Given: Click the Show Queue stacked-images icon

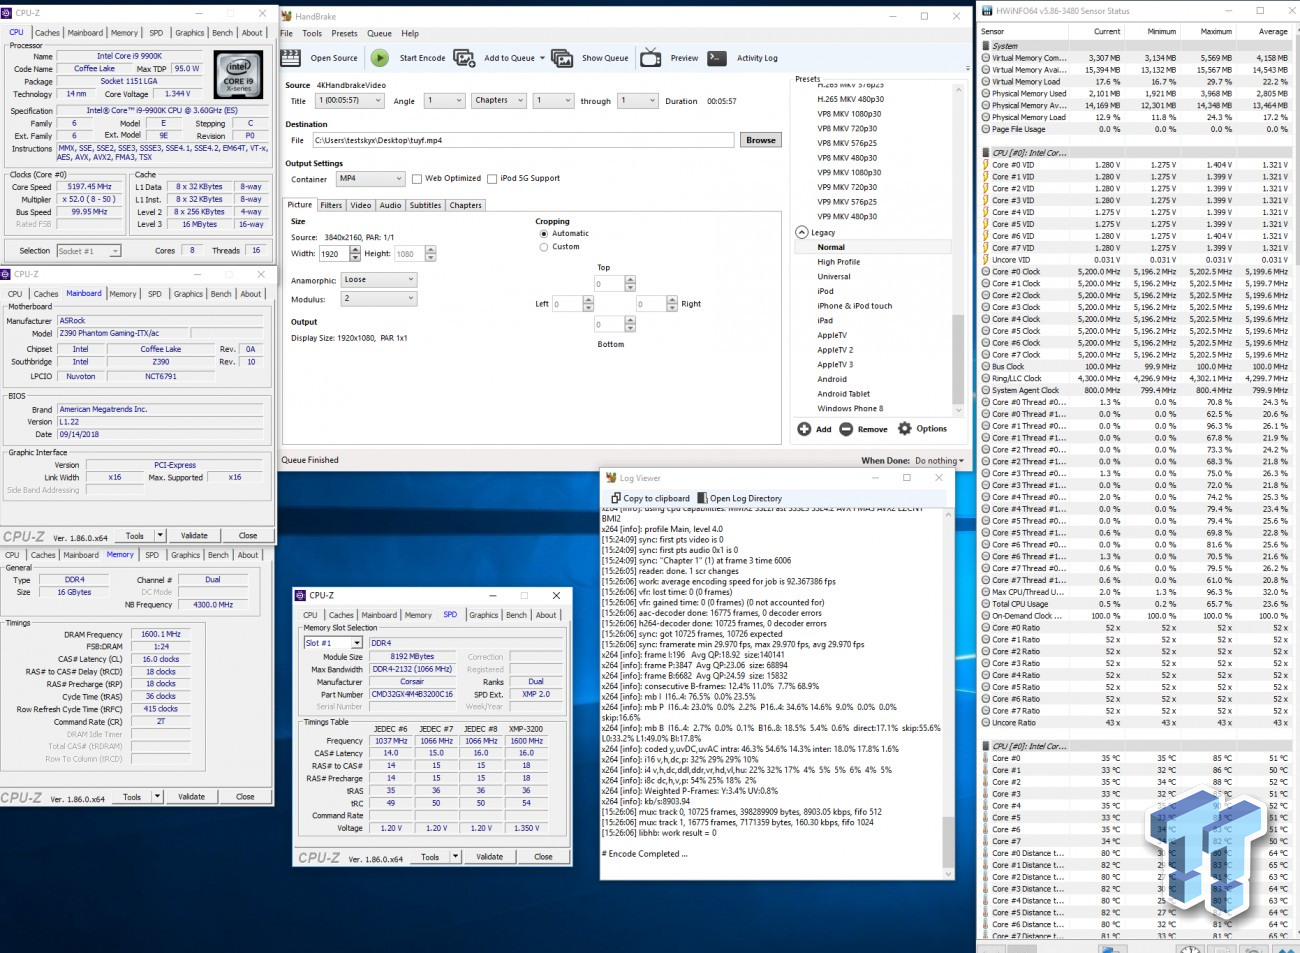Looking at the screenshot, I should (x=562, y=58).
